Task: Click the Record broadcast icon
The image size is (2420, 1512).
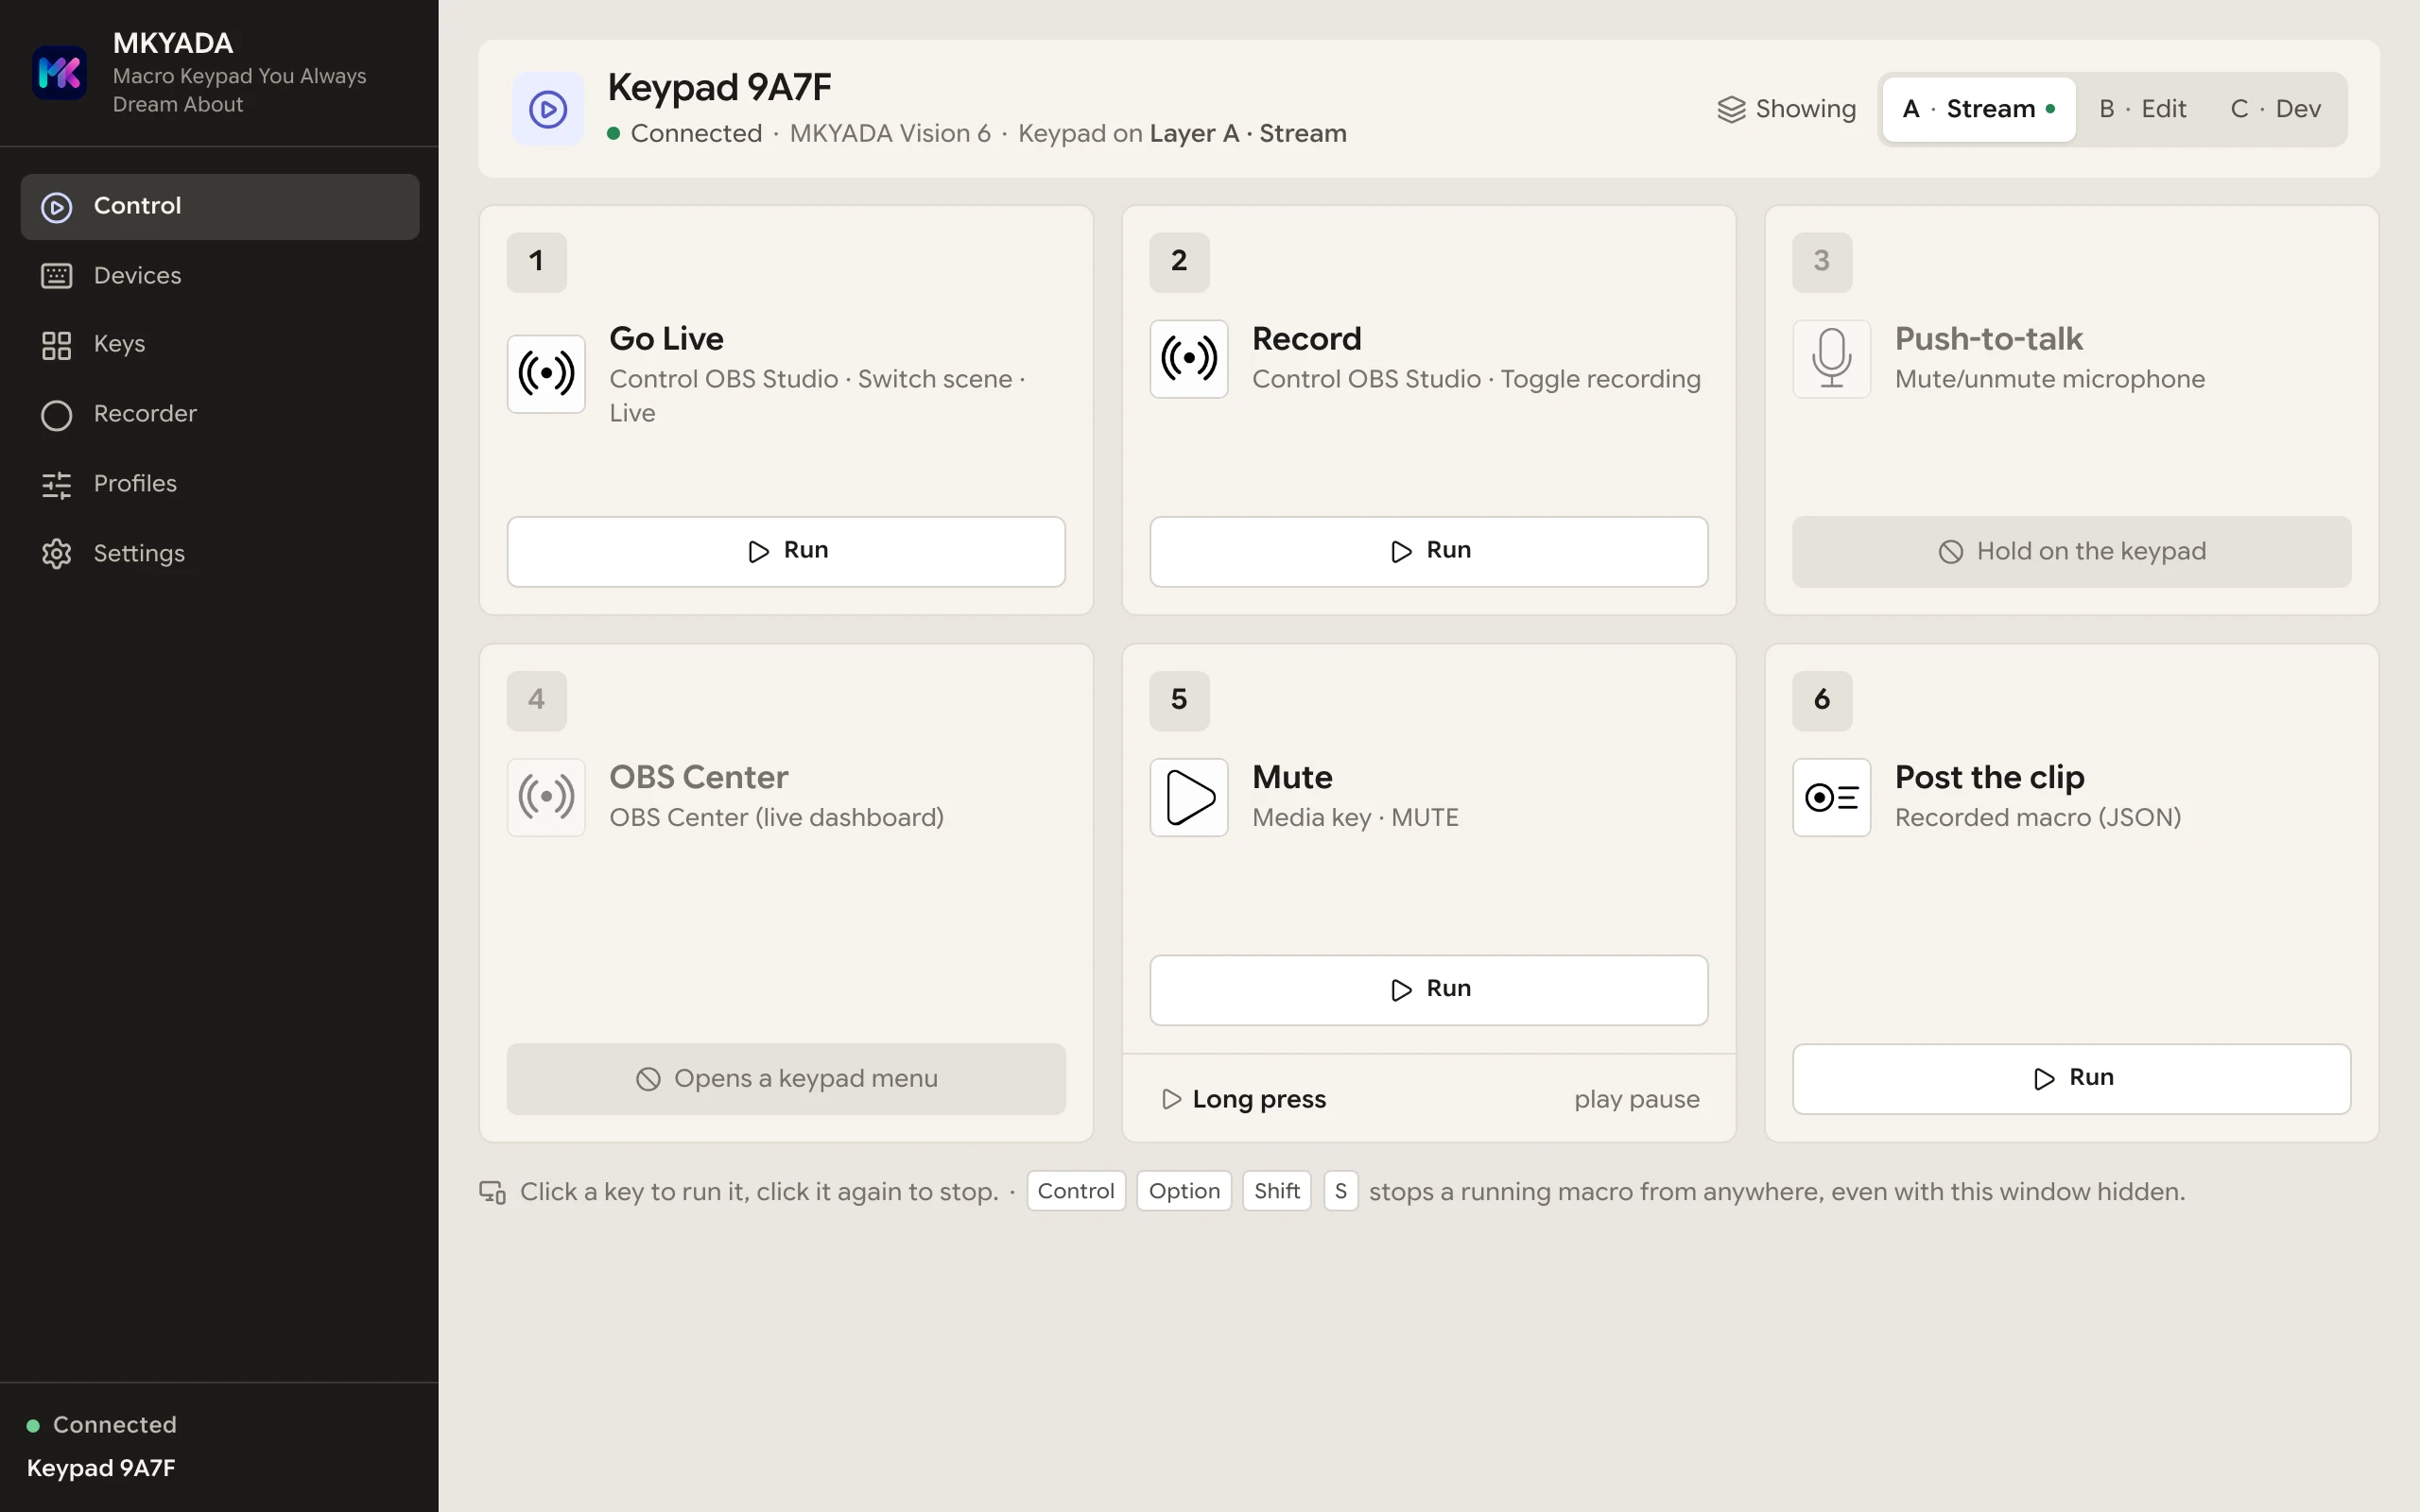Action: [1188, 358]
